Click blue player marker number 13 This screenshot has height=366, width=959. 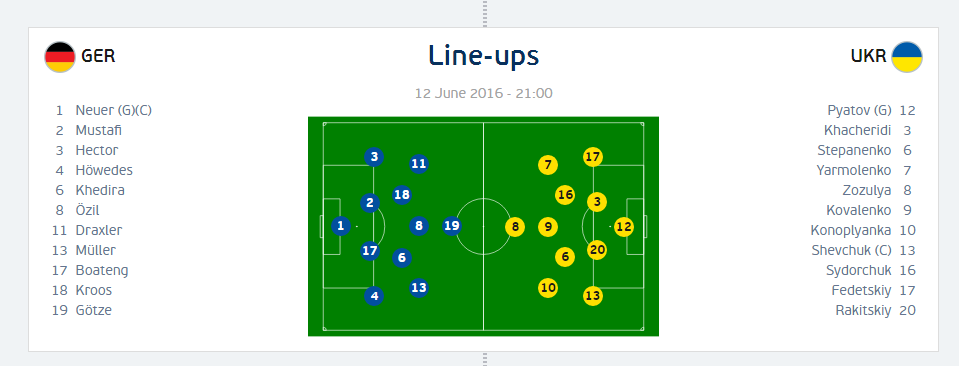tap(418, 287)
